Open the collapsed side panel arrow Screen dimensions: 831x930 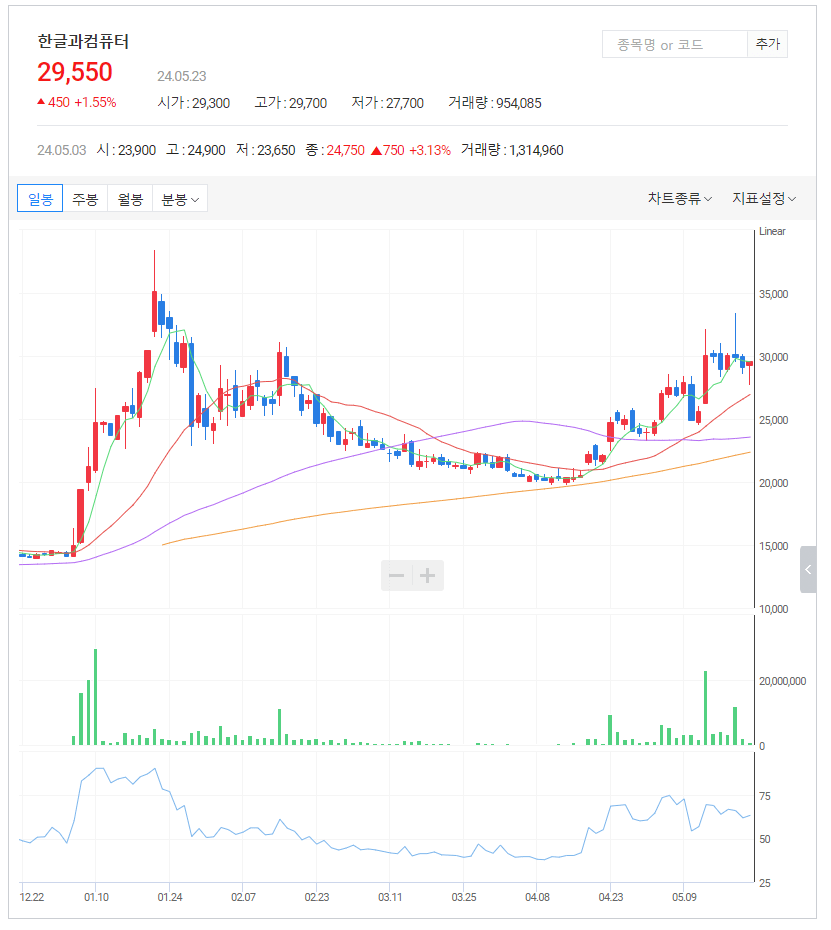click(x=808, y=569)
